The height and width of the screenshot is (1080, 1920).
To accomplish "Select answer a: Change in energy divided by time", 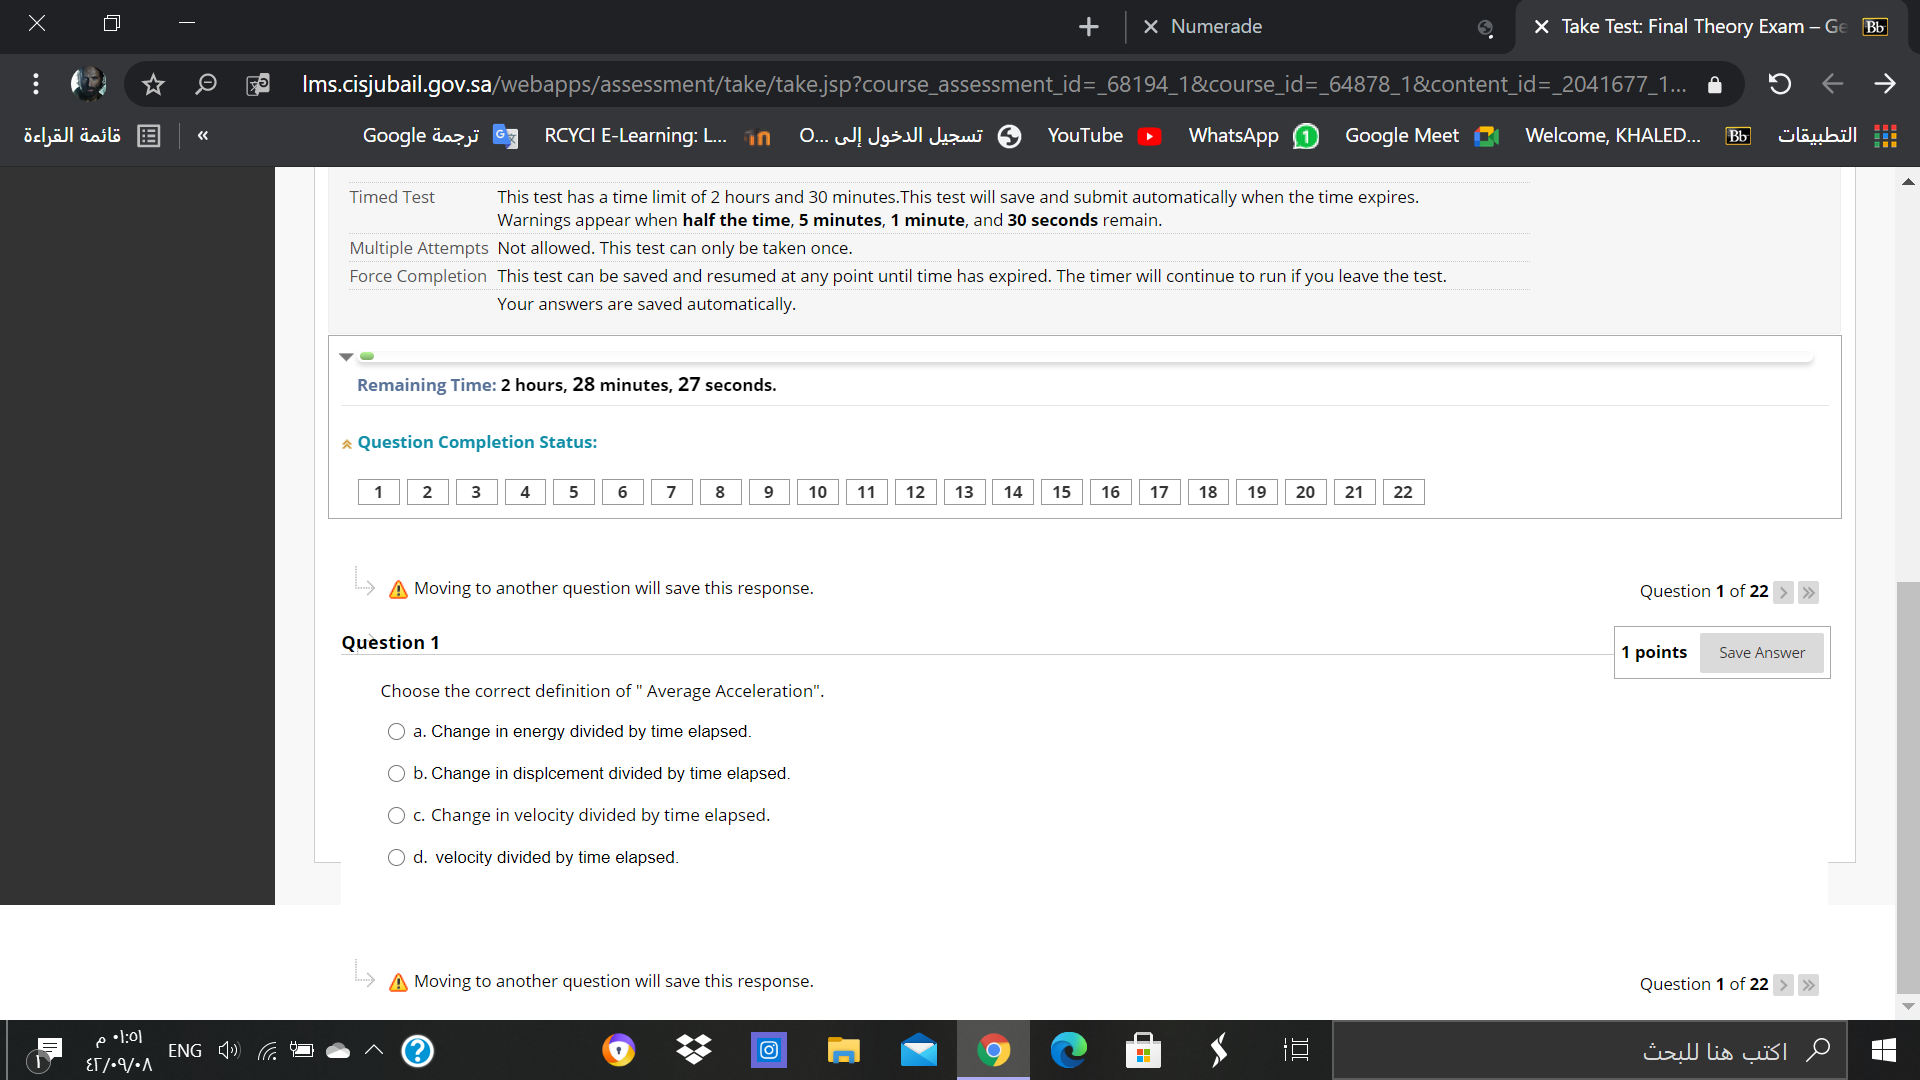I will pyautogui.click(x=395, y=731).
